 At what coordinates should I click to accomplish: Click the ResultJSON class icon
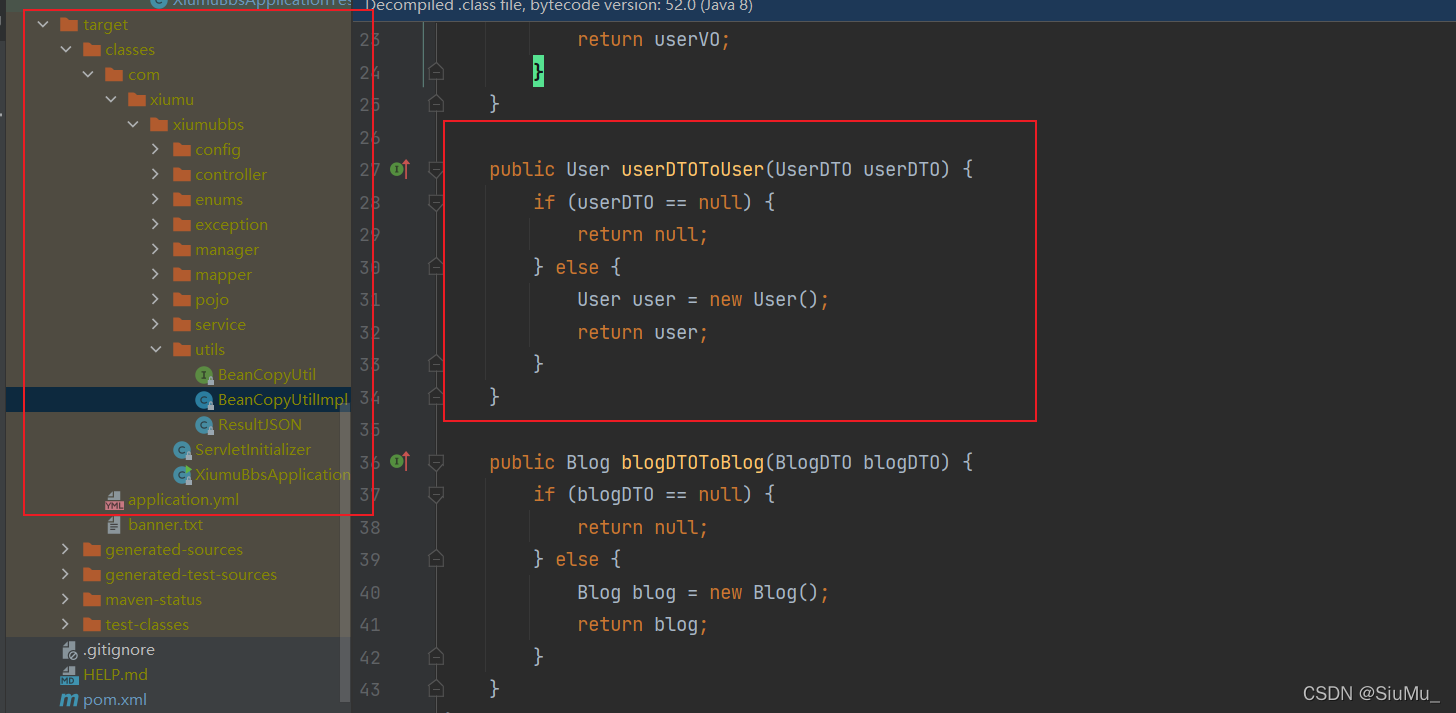coord(205,425)
